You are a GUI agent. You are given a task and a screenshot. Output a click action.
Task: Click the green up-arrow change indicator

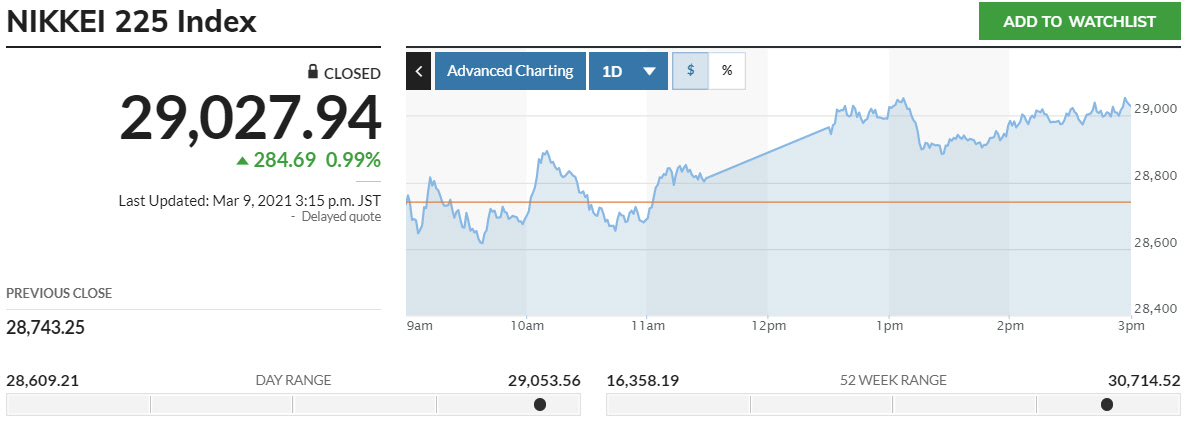point(242,160)
